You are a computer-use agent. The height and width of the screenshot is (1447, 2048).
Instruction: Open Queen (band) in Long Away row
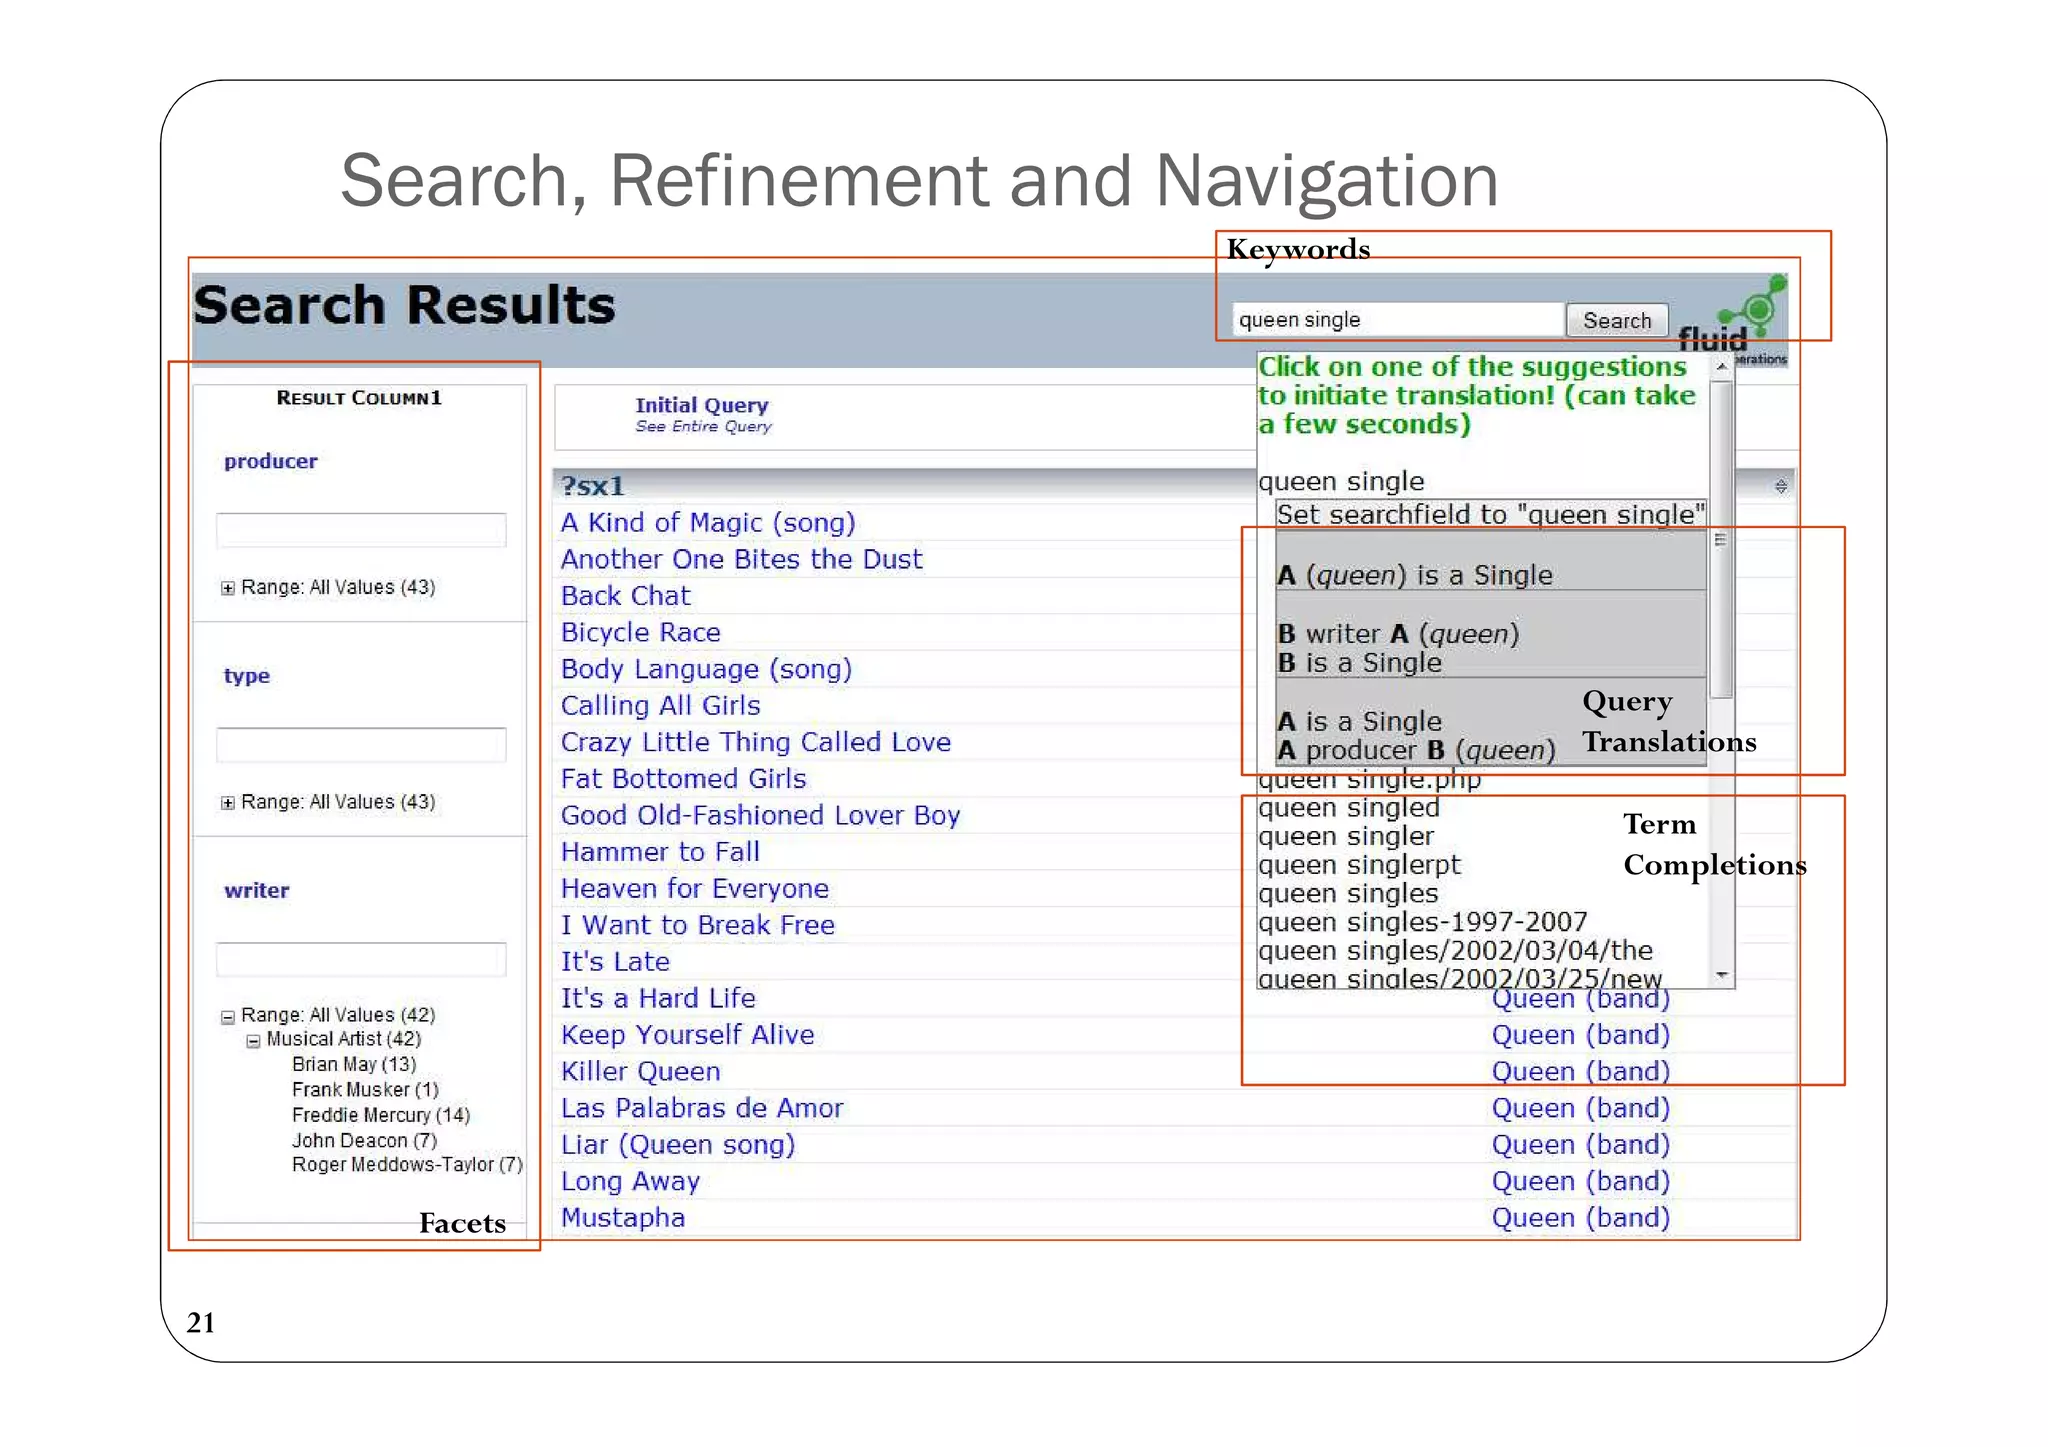(x=1581, y=1182)
